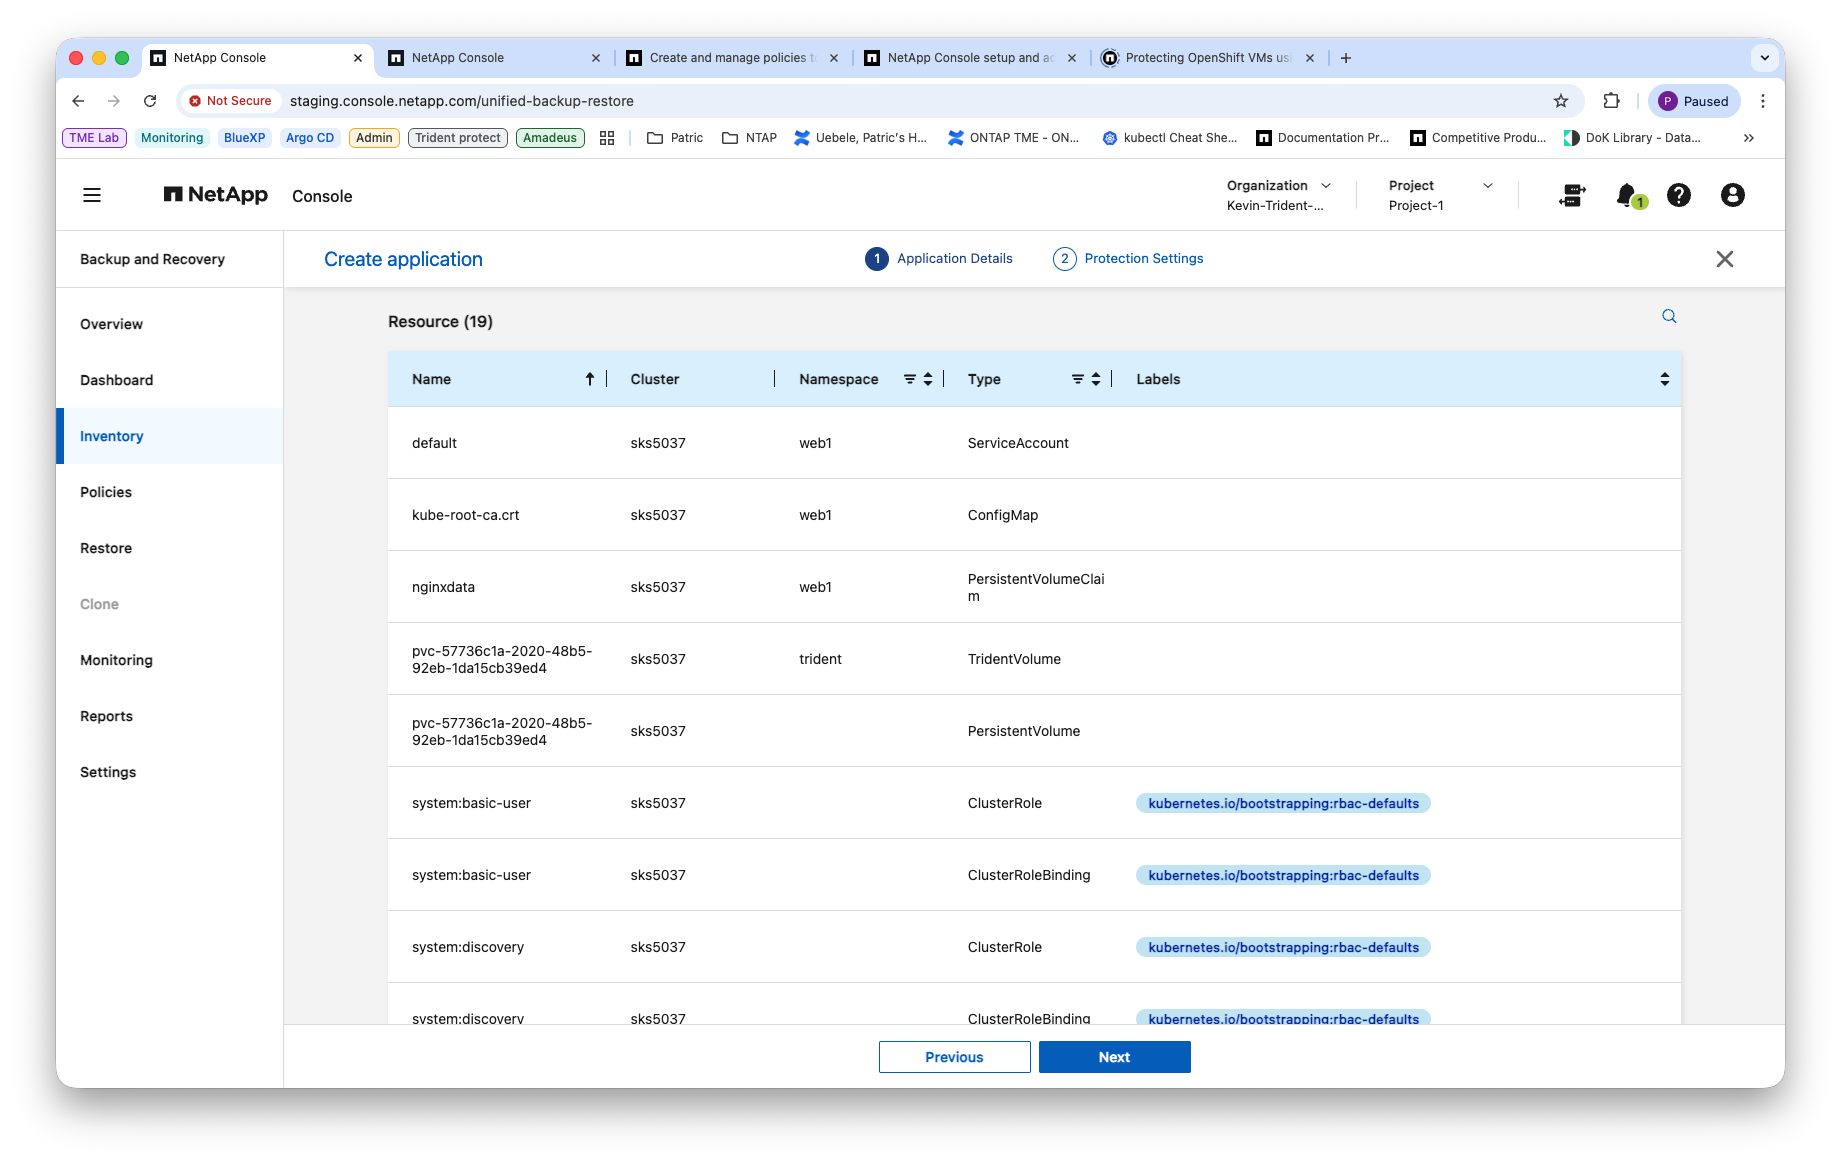
Task: Click the Not Secure site info chip
Action: [230, 101]
